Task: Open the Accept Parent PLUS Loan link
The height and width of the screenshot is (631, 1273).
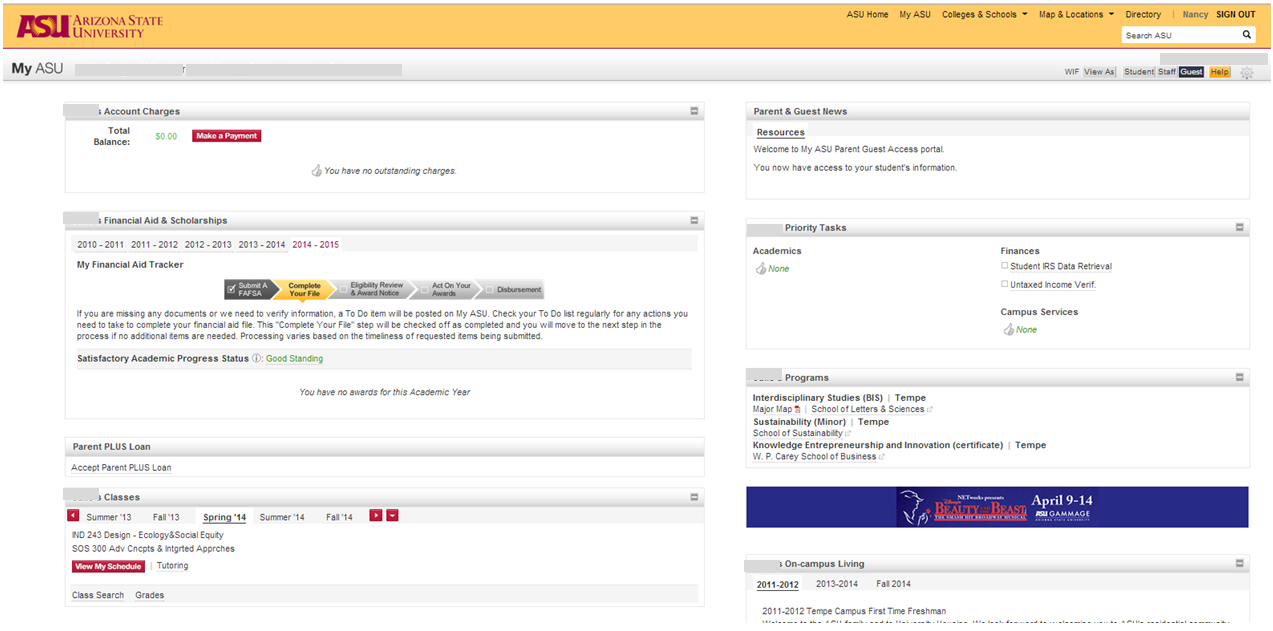Action: pos(120,467)
